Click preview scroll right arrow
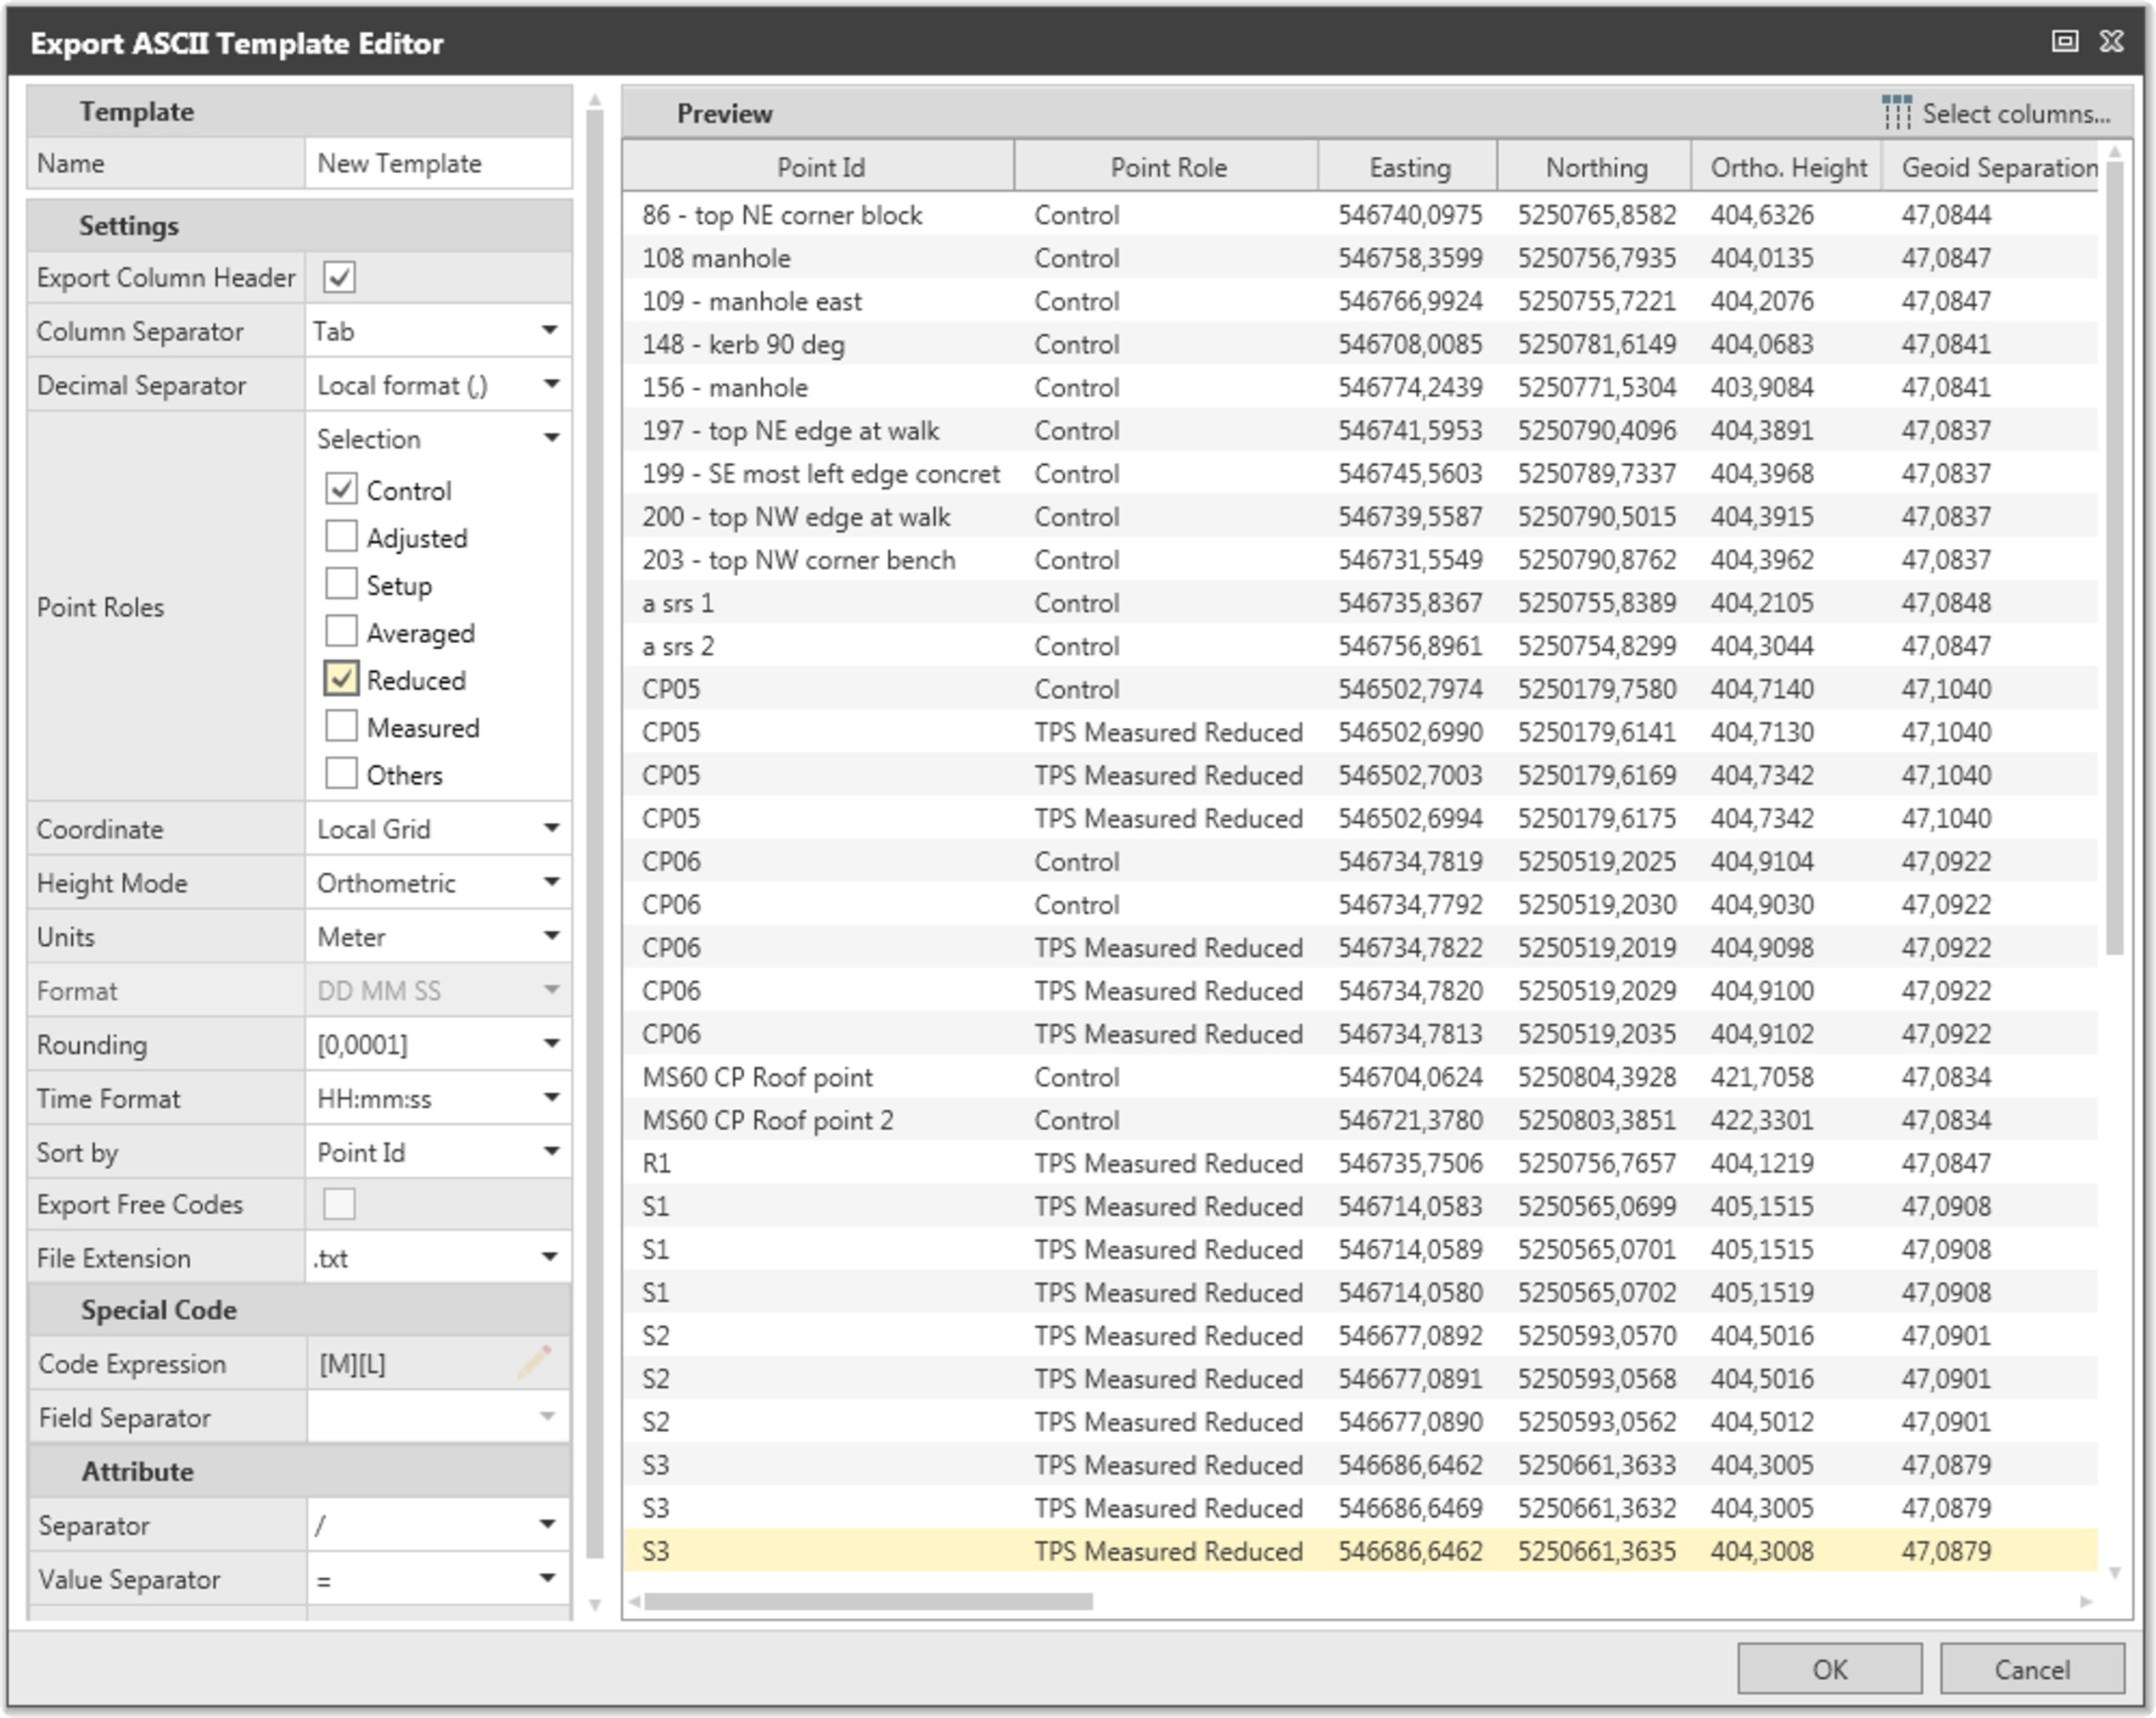 coord(2086,1602)
